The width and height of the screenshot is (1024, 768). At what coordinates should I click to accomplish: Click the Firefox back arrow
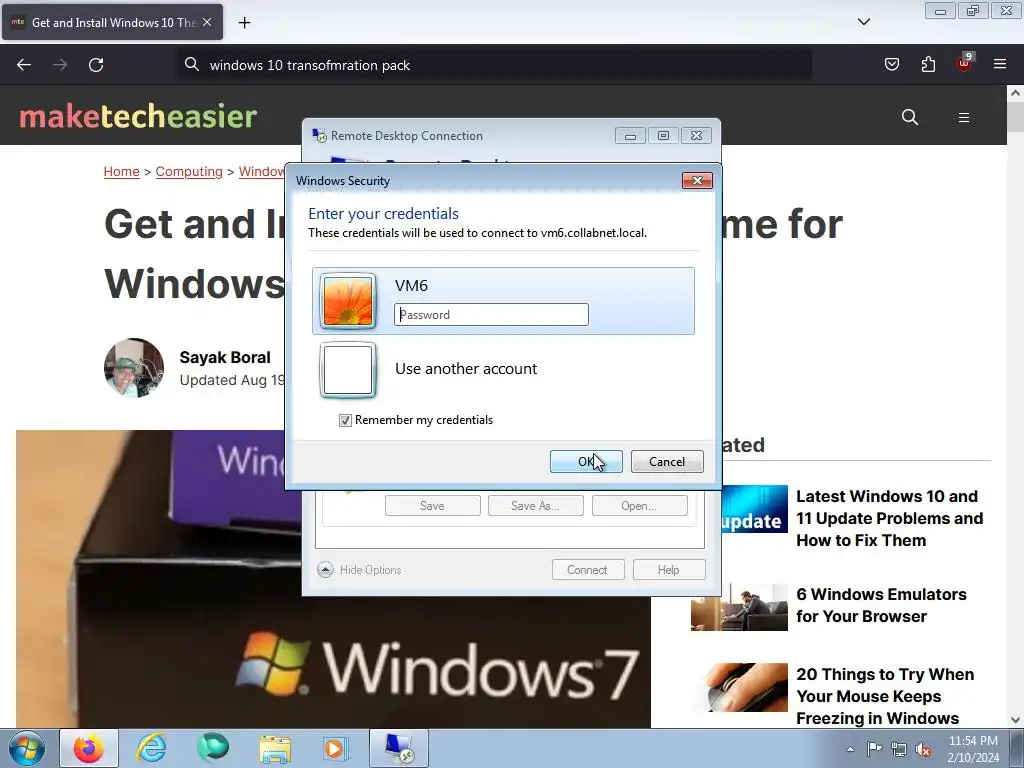24,65
